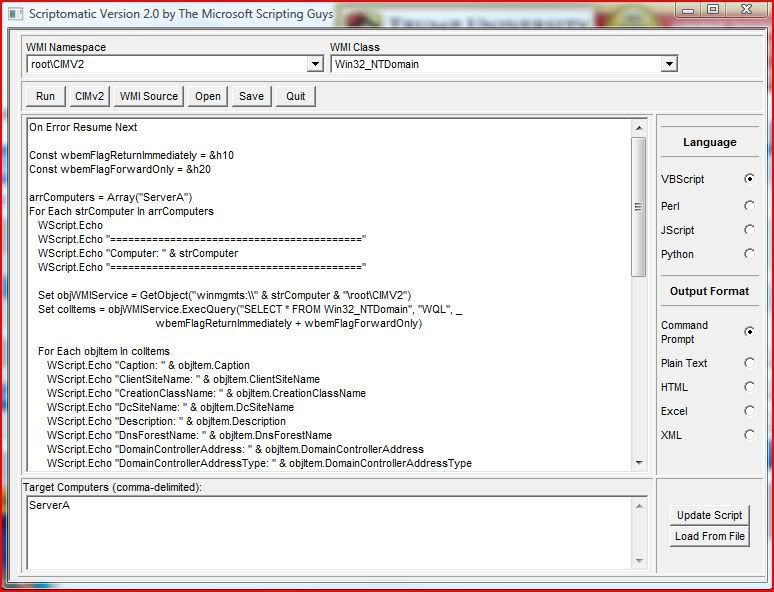Click the 'DnsForestName: ' echo script line
Viewport: 774px width, 592px height.
click(190, 435)
